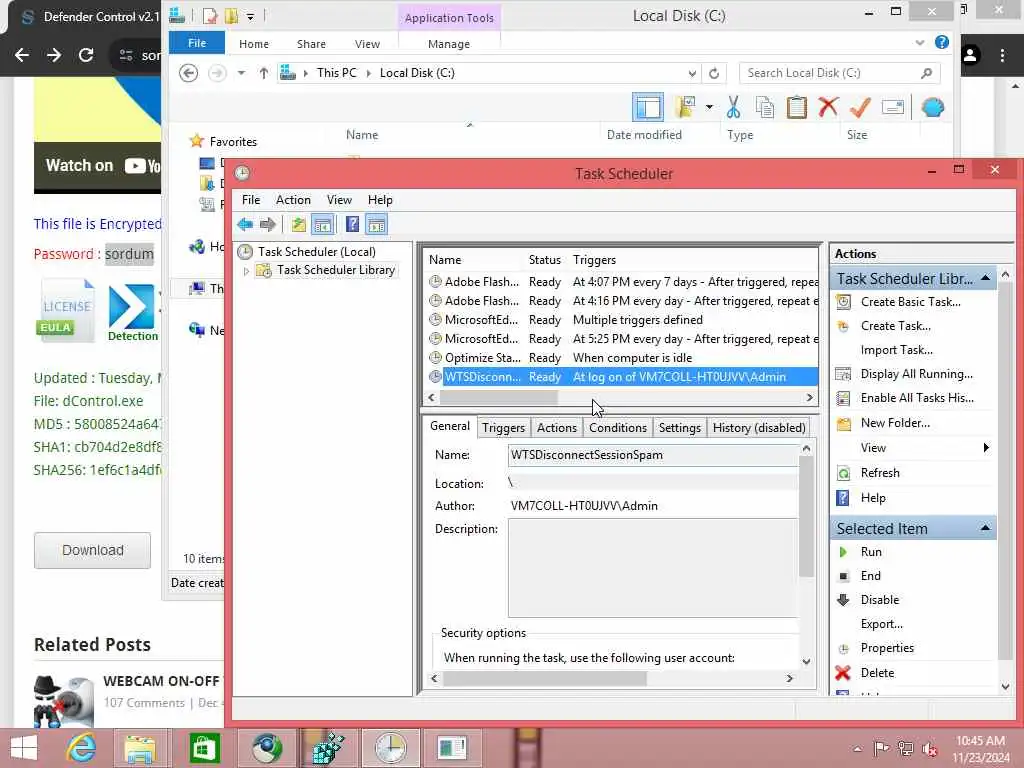Select the WTSDisconn... task row
Image resolution: width=1024 pixels, height=768 pixels.
coord(620,377)
